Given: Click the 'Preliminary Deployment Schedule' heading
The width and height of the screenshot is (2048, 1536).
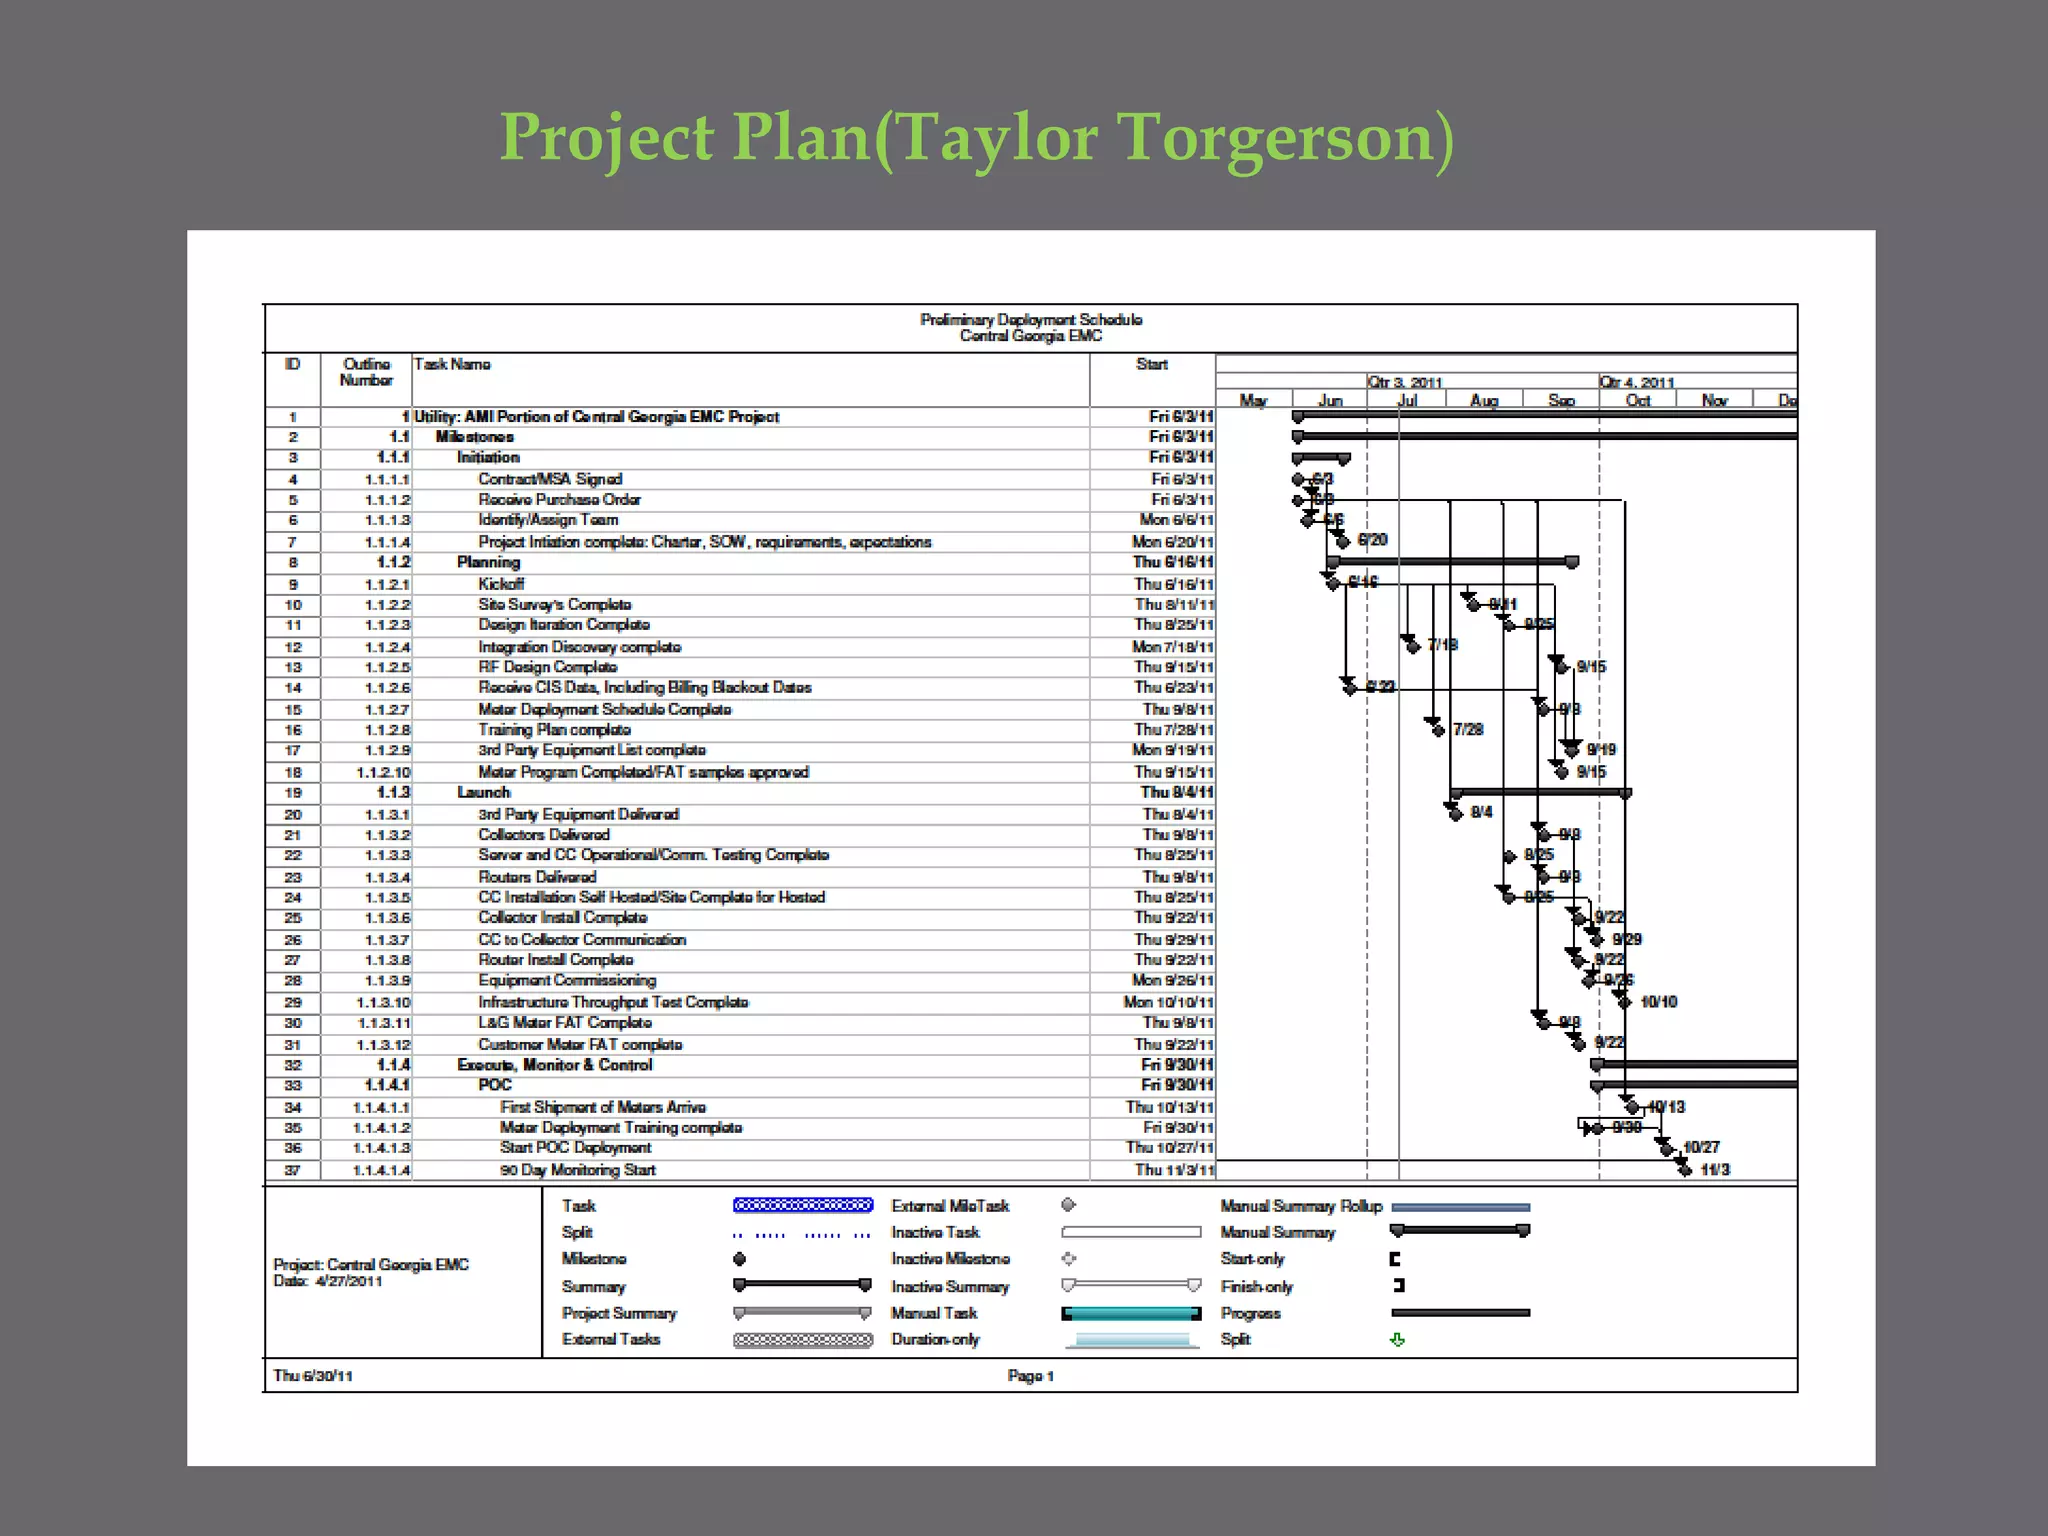Looking at the screenshot, I should pos(1031,320).
